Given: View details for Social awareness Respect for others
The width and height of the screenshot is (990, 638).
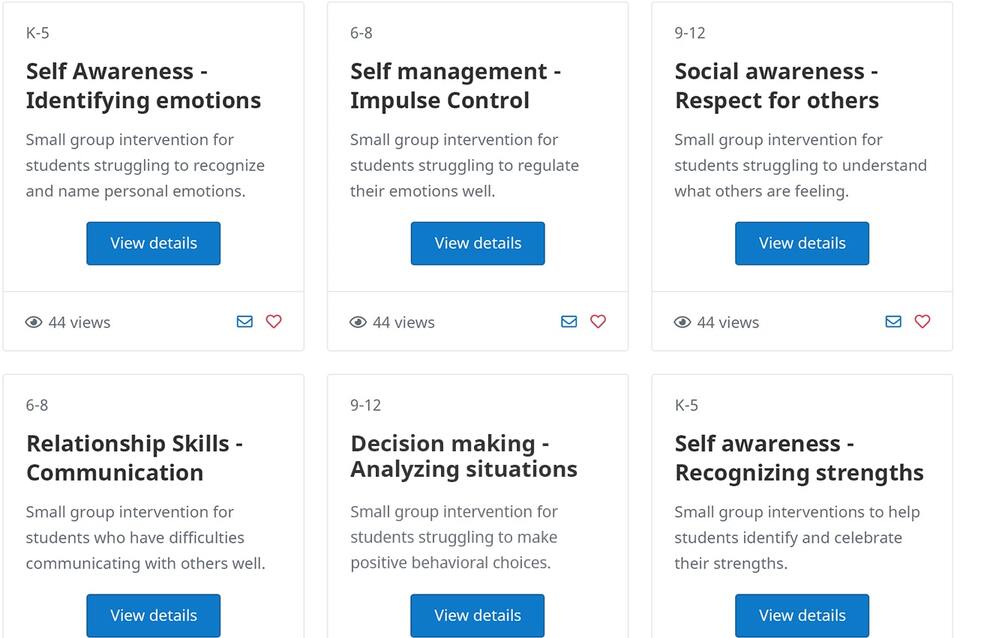Looking at the screenshot, I should (802, 243).
